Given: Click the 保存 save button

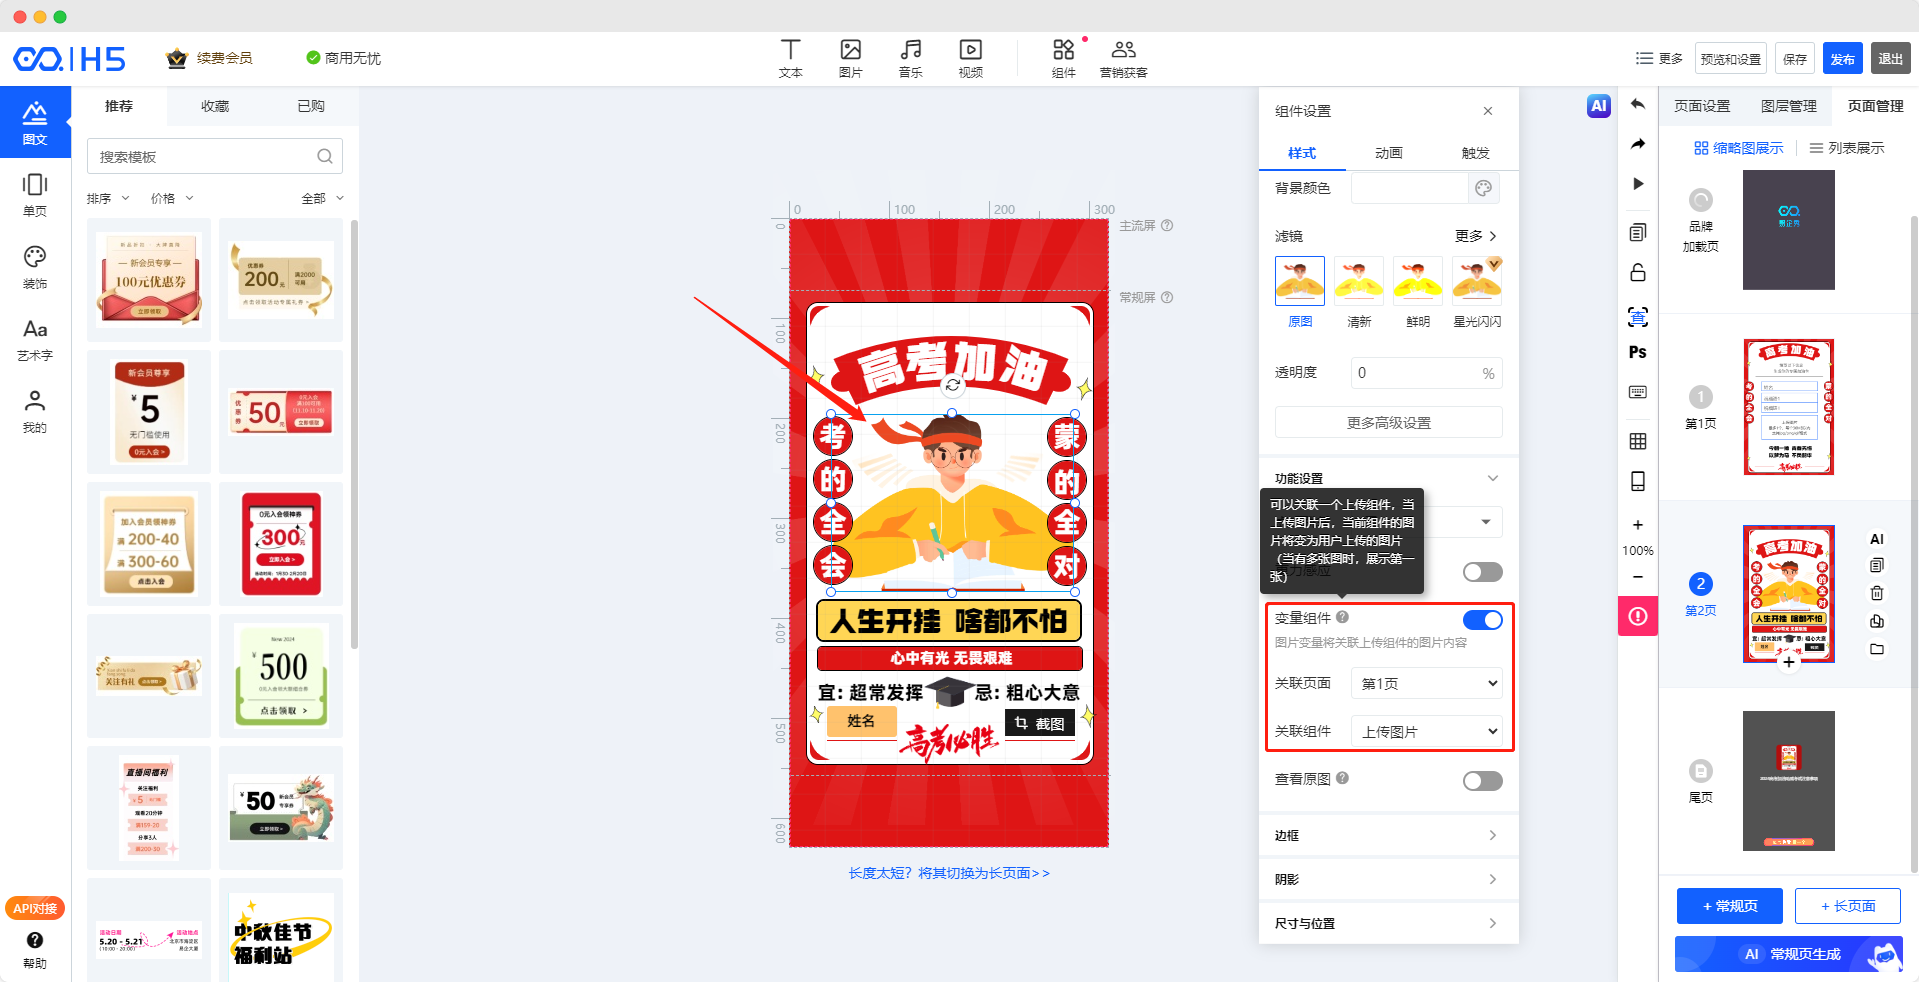Looking at the screenshot, I should [1795, 58].
